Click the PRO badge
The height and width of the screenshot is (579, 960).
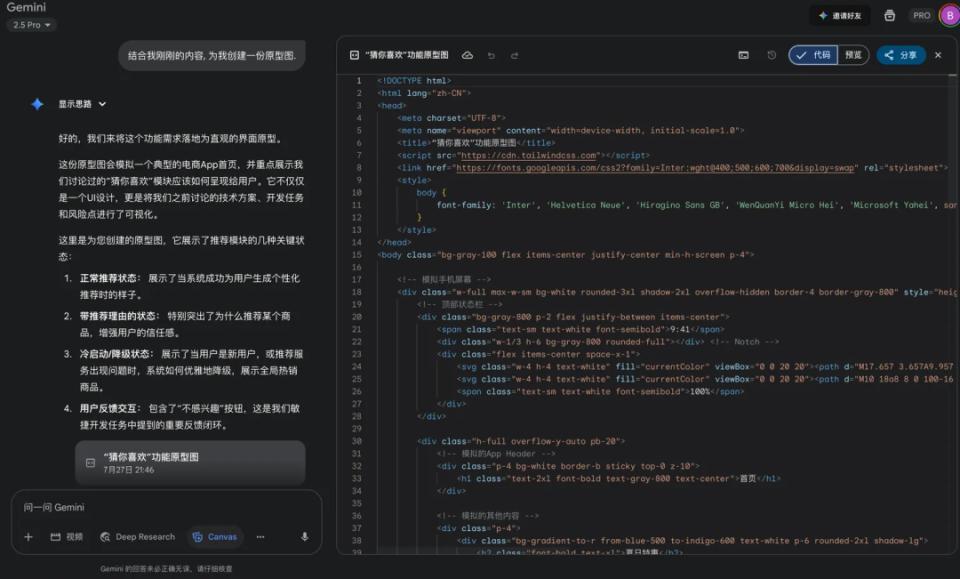[921, 16]
